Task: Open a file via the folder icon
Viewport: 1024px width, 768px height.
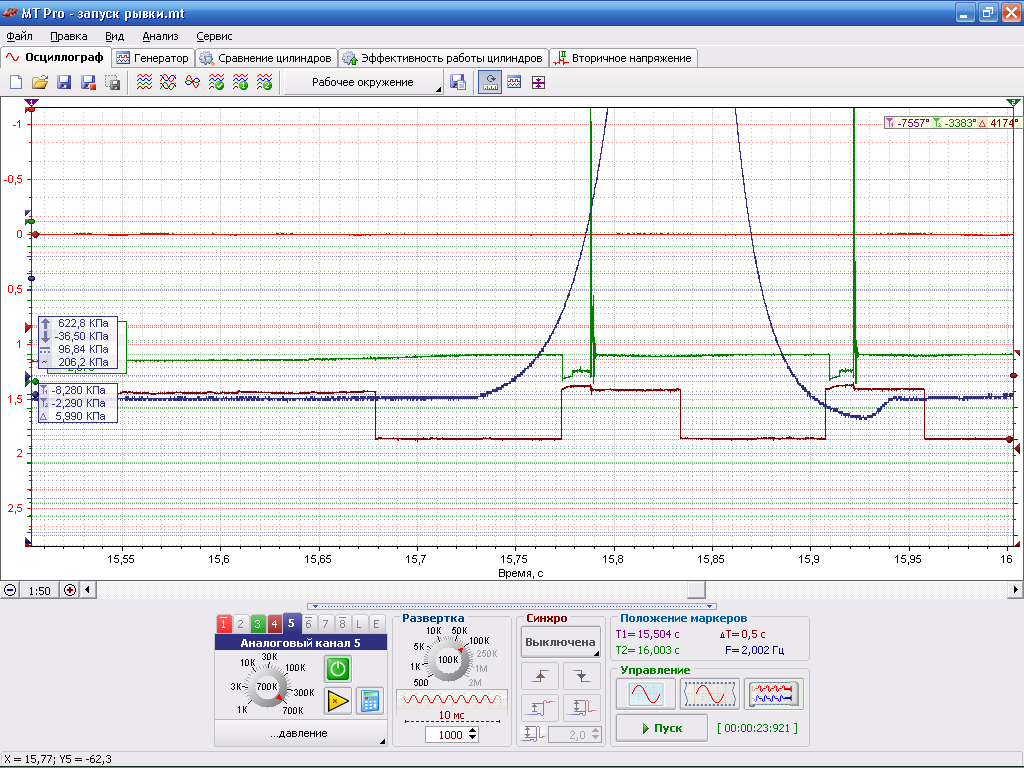Action: coord(40,82)
